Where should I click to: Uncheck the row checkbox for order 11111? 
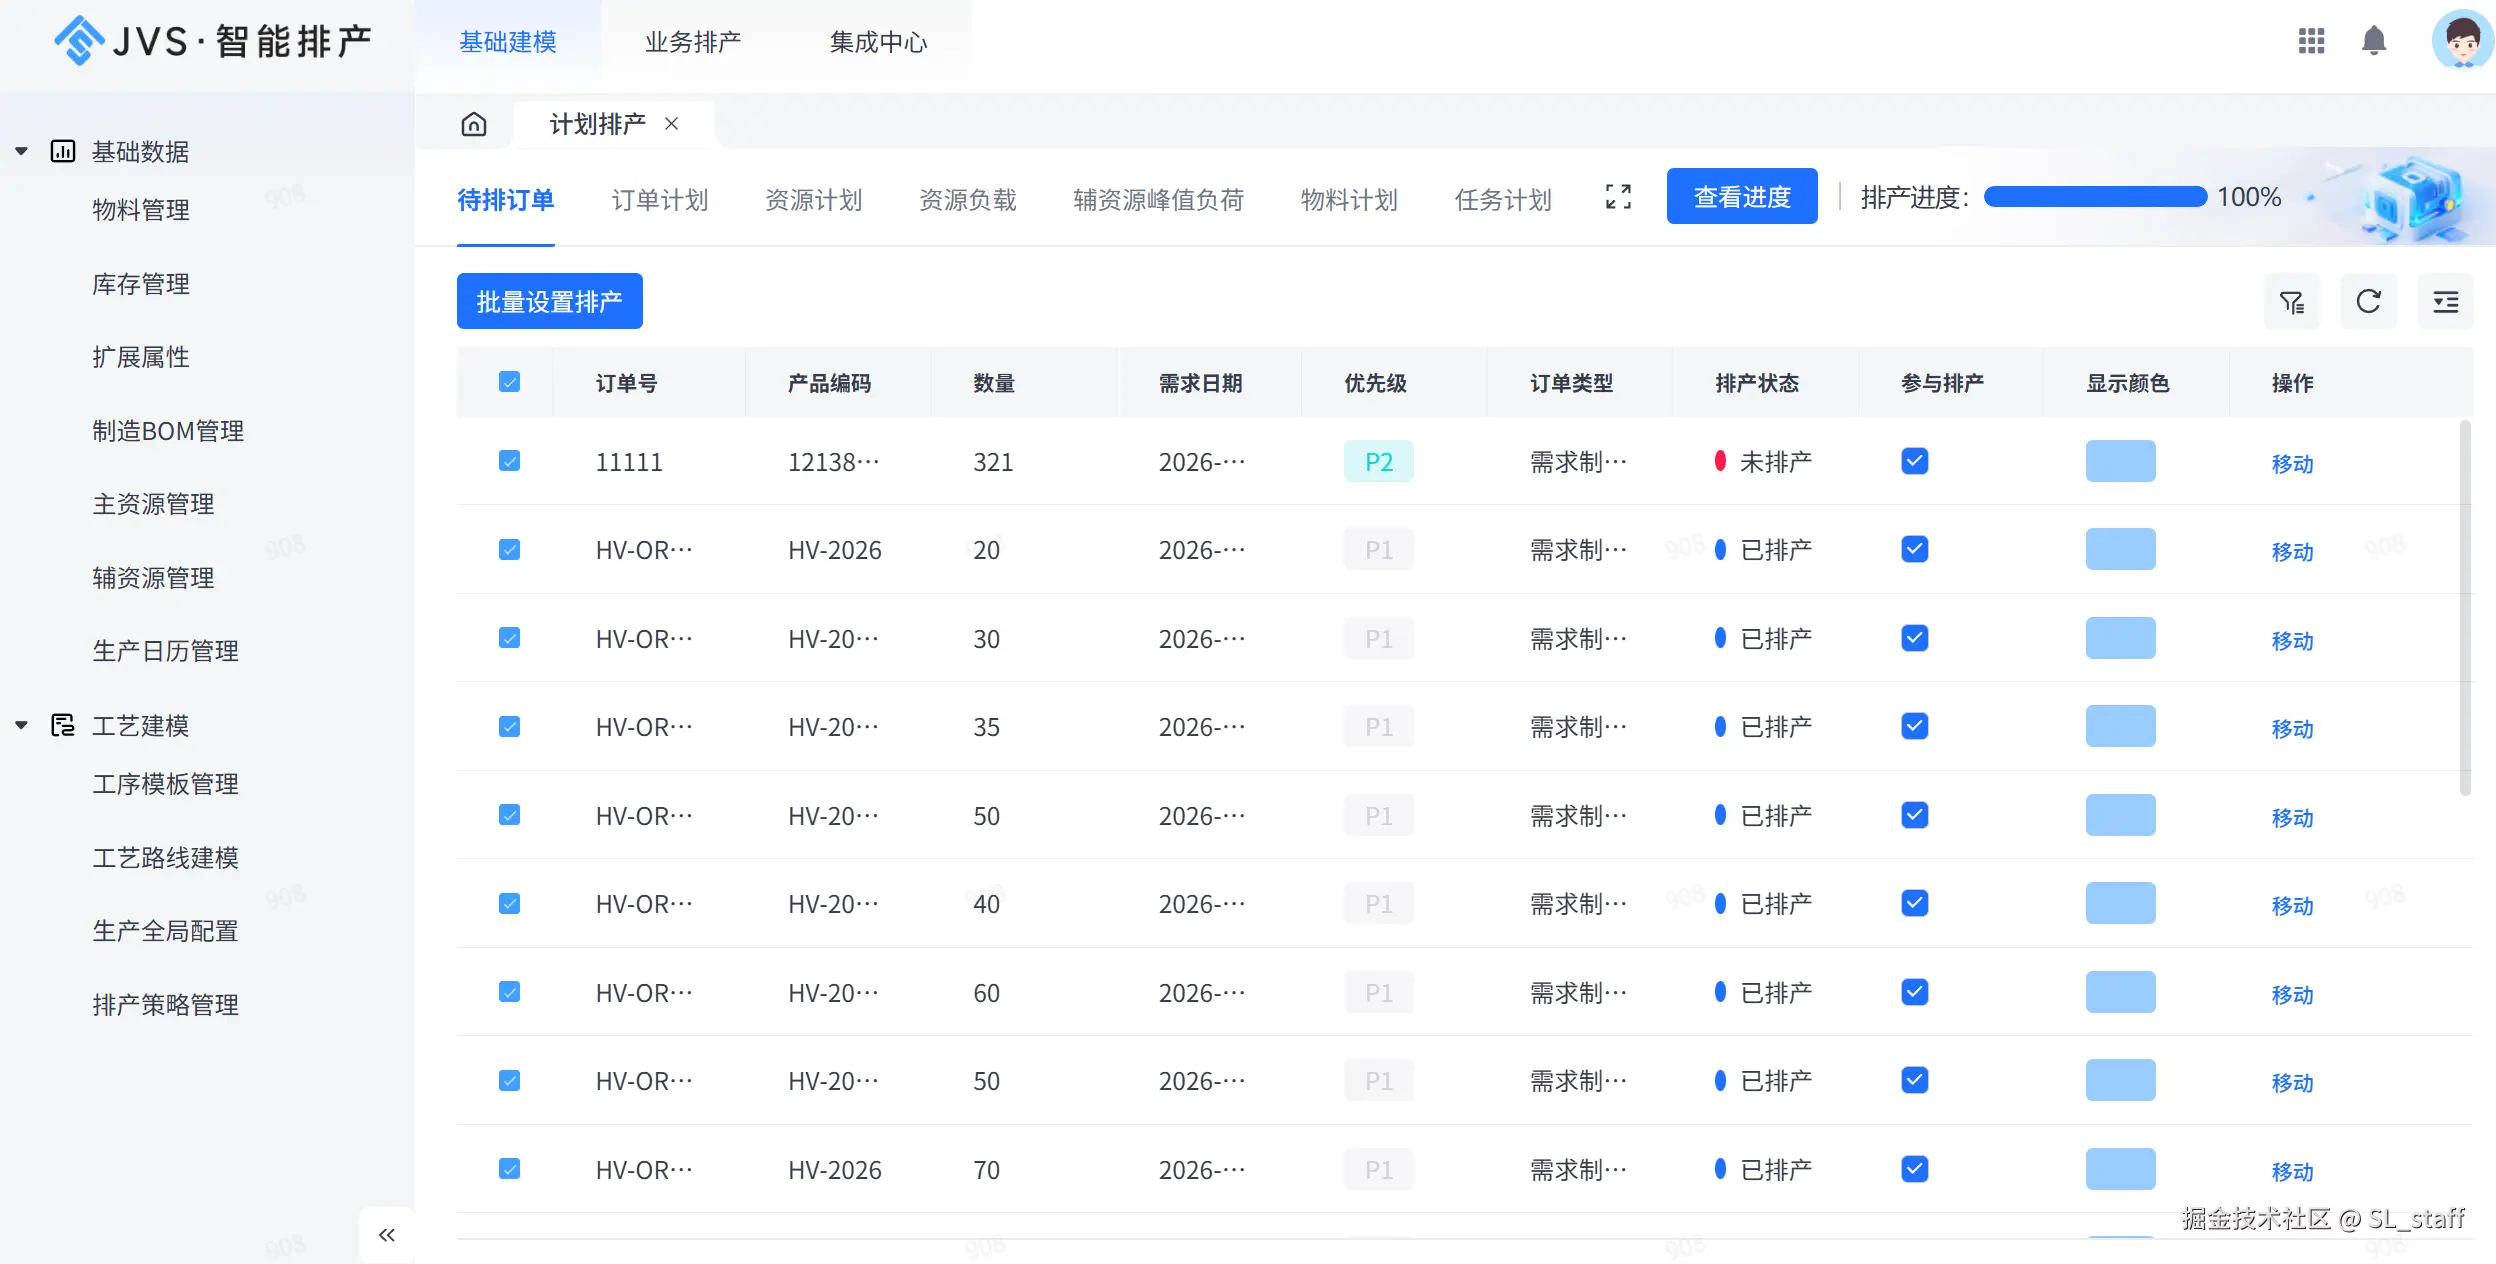(x=509, y=461)
